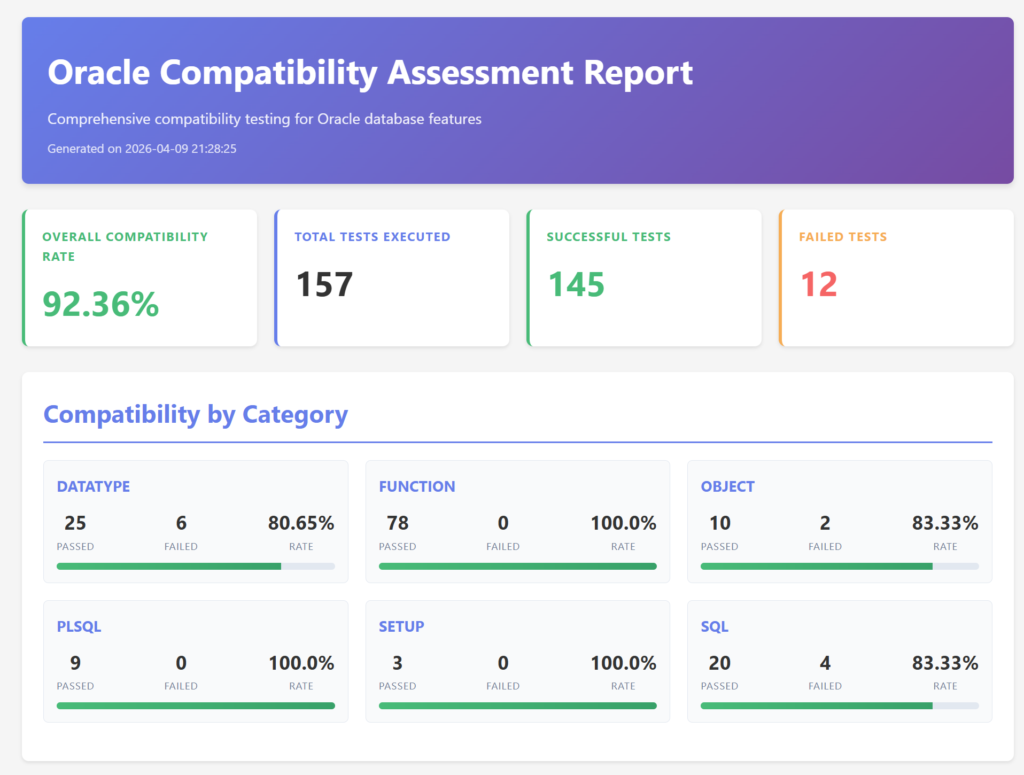This screenshot has width=1024, height=775.
Task: Click the OBJECT category progress bar
Action: click(839, 566)
